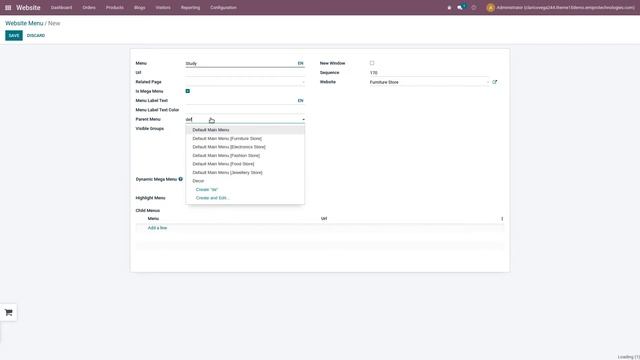
Task: Click the Administrator avatar icon
Action: pos(491,7)
